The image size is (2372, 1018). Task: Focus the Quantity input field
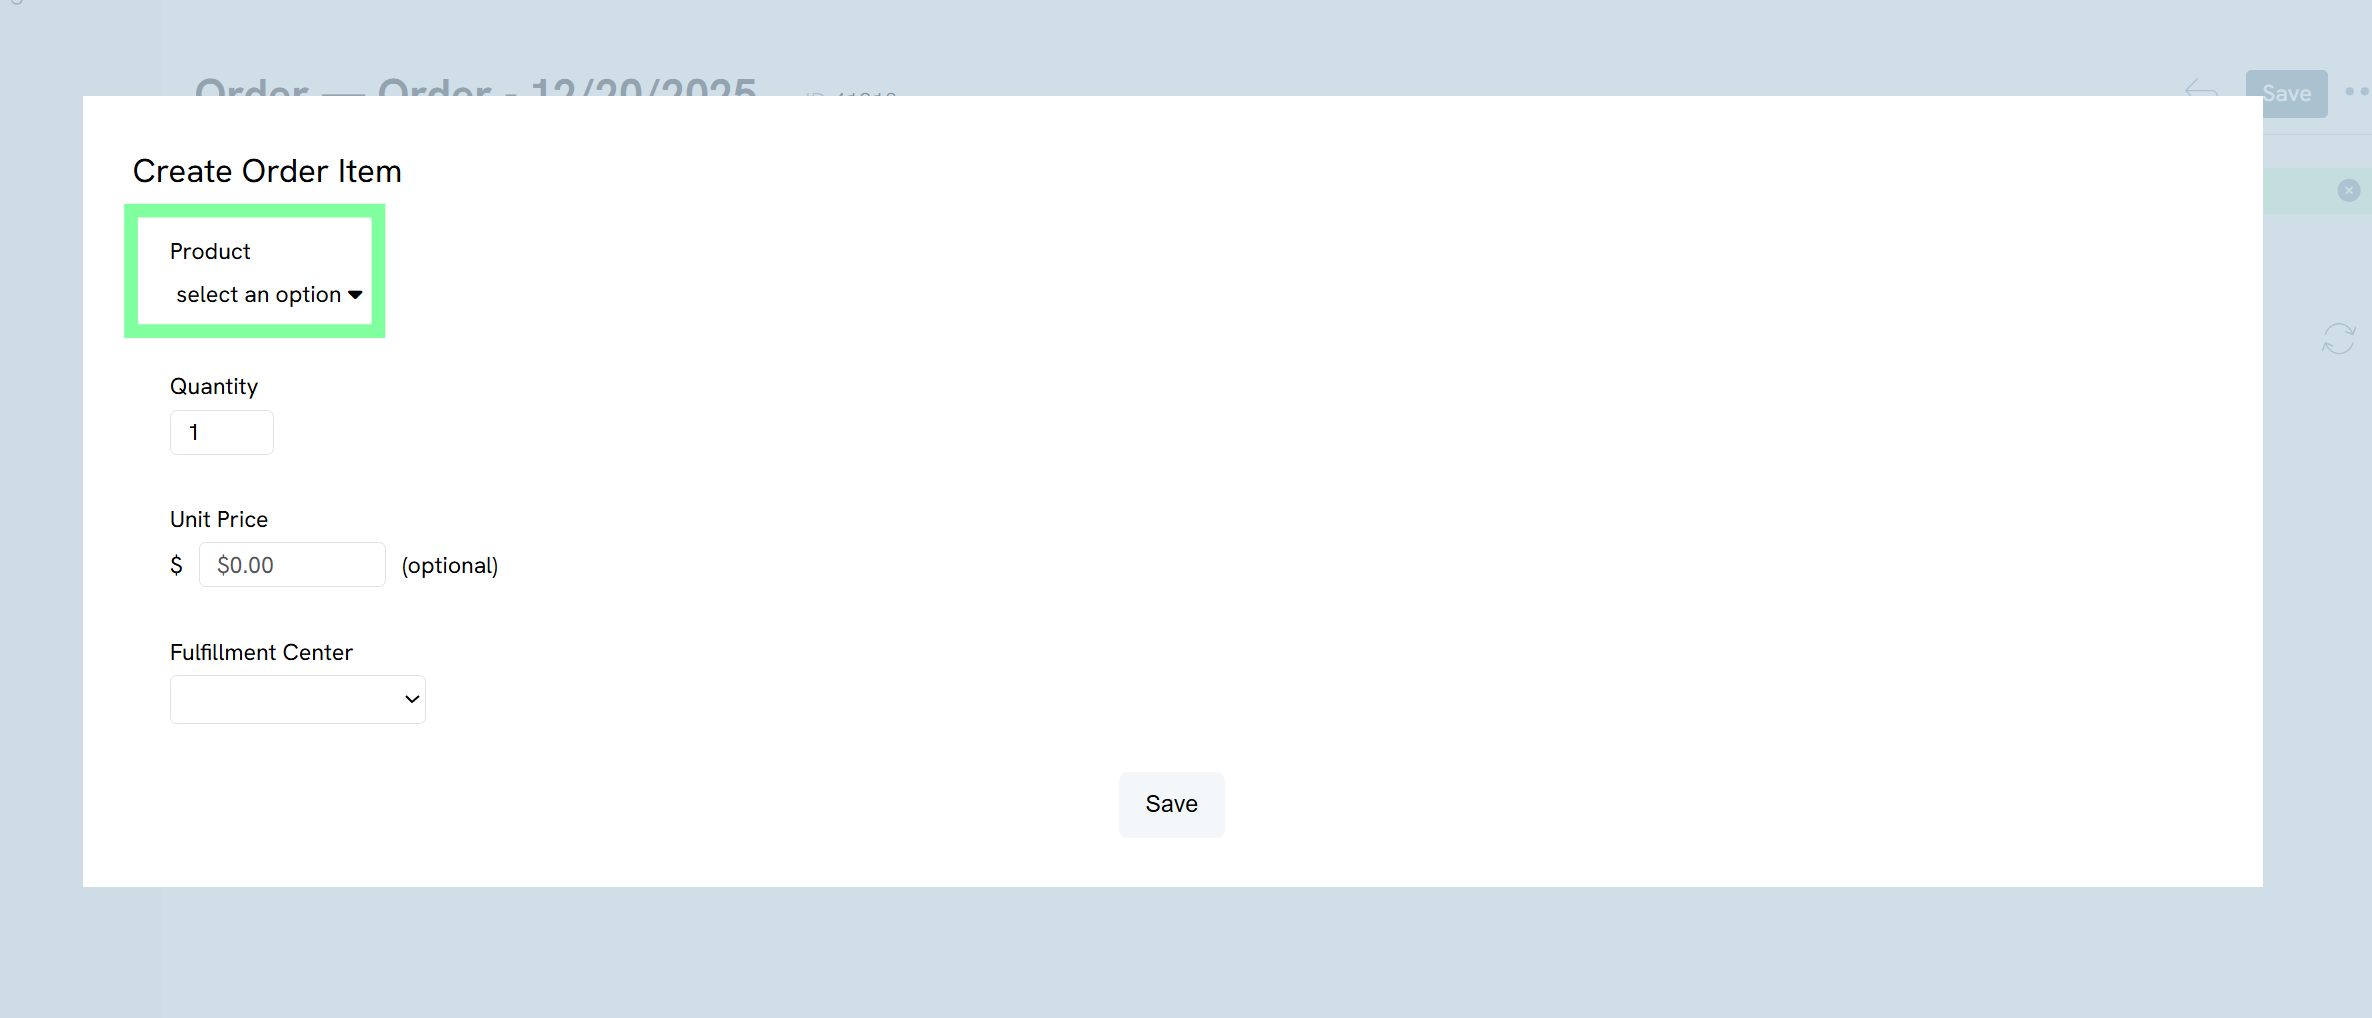pyautogui.click(x=221, y=433)
